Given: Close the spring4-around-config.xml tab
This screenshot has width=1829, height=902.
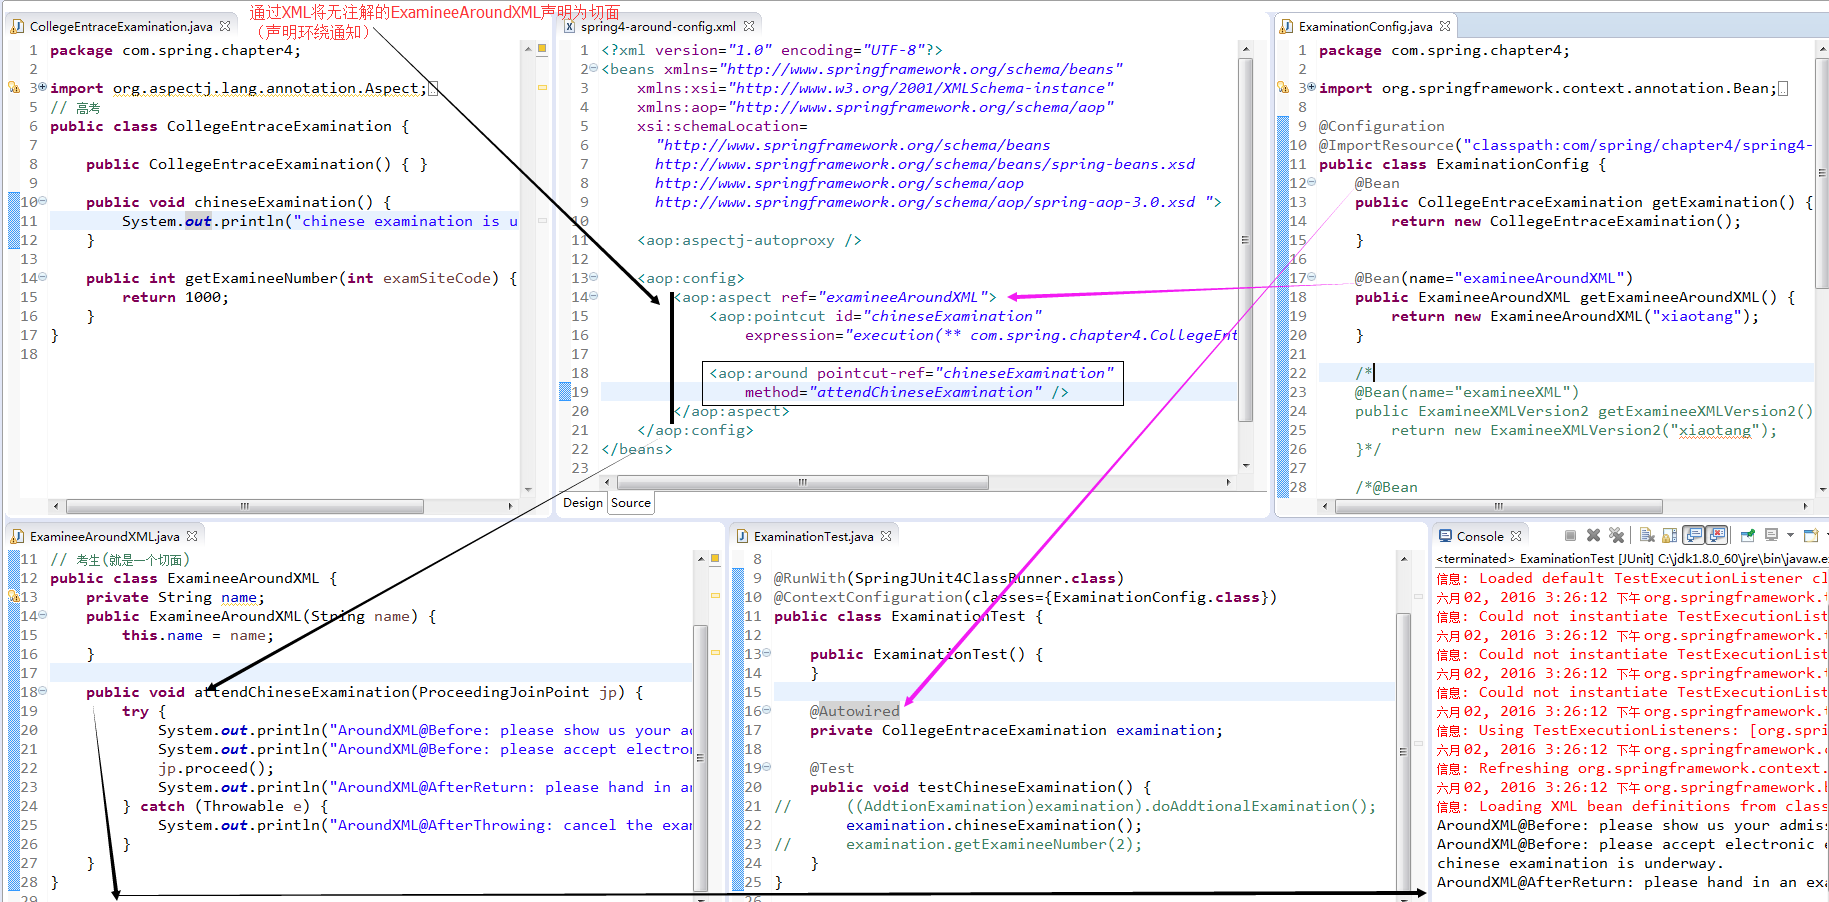Looking at the screenshot, I should click(x=749, y=26).
